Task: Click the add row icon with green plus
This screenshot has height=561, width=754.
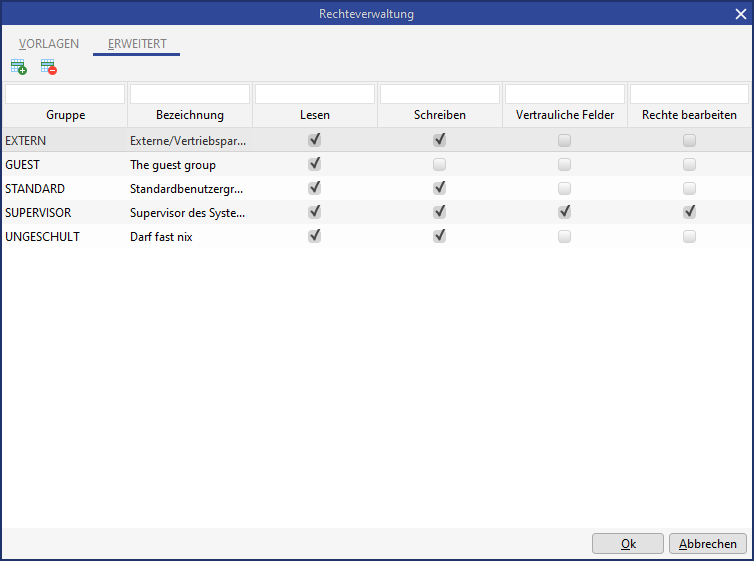Action: point(18,68)
